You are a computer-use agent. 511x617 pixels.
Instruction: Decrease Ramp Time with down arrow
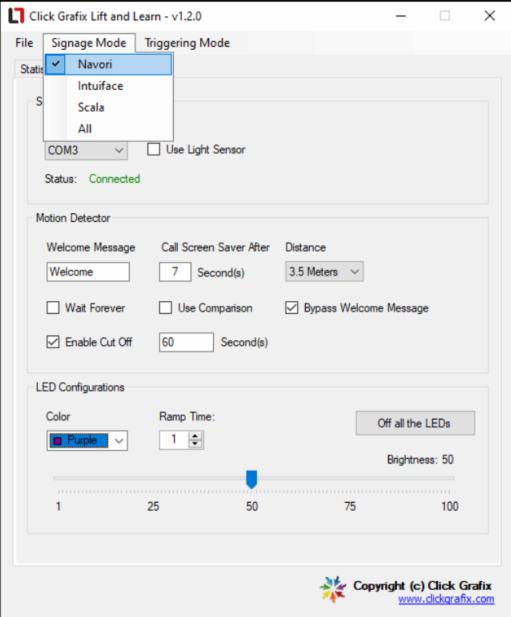[x=195, y=444]
